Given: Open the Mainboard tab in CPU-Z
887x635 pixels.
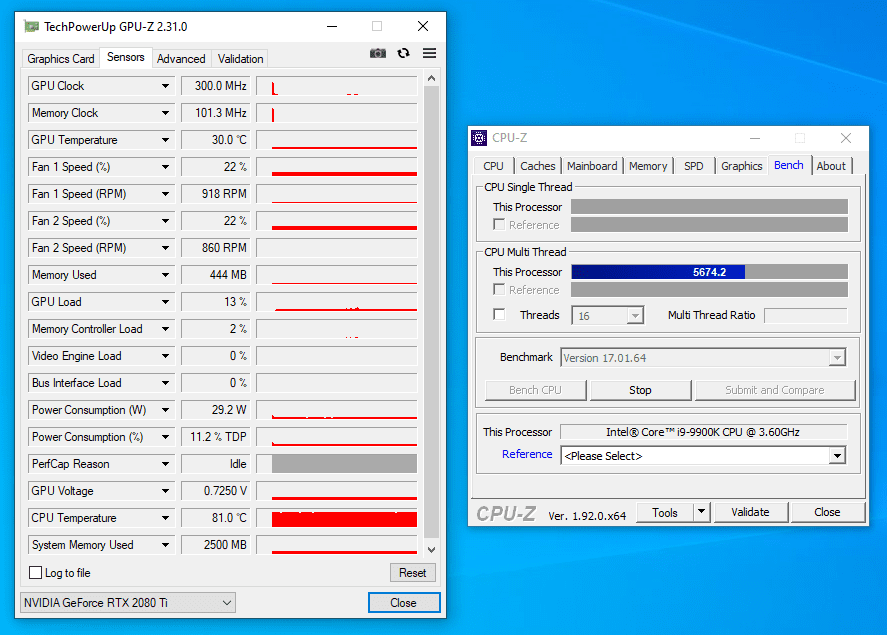Looking at the screenshot, I should [x=592, y=166].
